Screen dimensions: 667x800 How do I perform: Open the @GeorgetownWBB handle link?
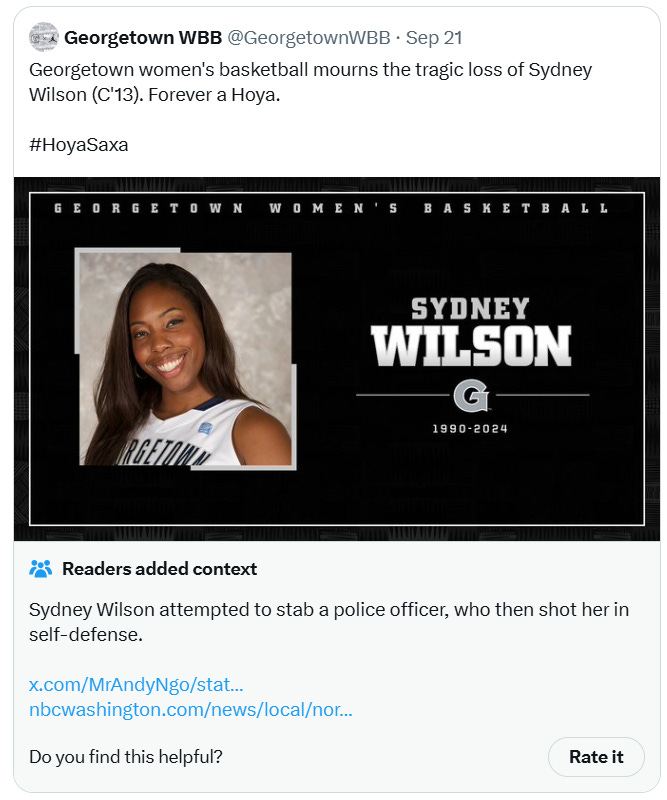point(309,37)
